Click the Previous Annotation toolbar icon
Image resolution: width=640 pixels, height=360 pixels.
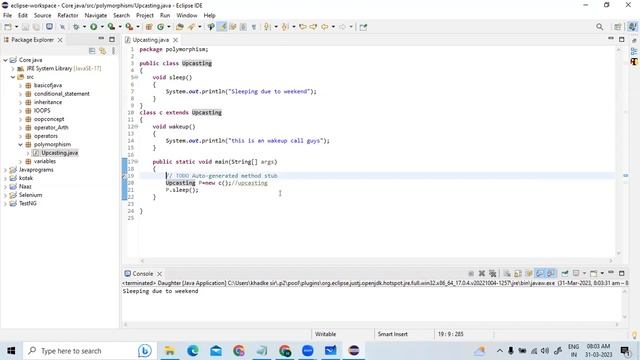point(285,27)
